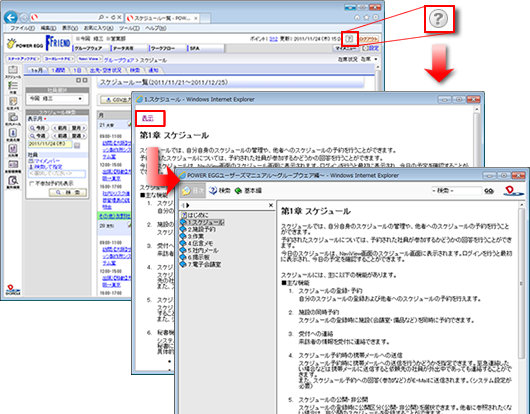Image resolution: width=530 pixels, height=414 pixels.
Task: Toggle the 不参加予約も表示 checkbox
Action: click(x=31, y=184)
